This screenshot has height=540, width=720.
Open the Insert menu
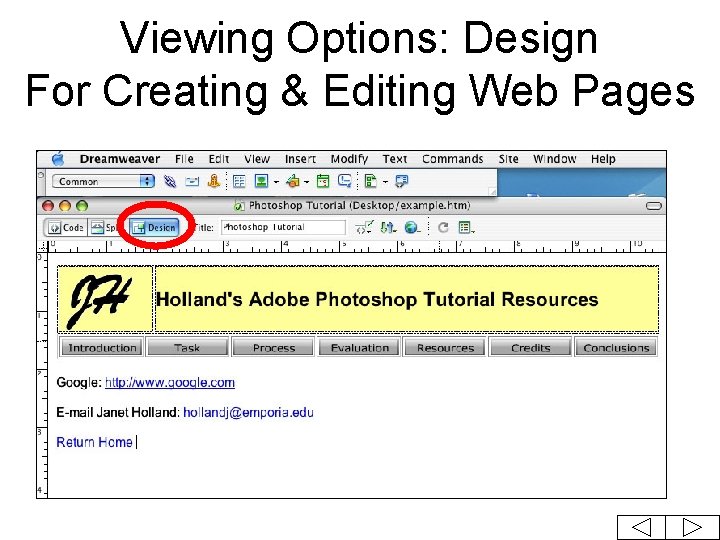coord(300,159)
